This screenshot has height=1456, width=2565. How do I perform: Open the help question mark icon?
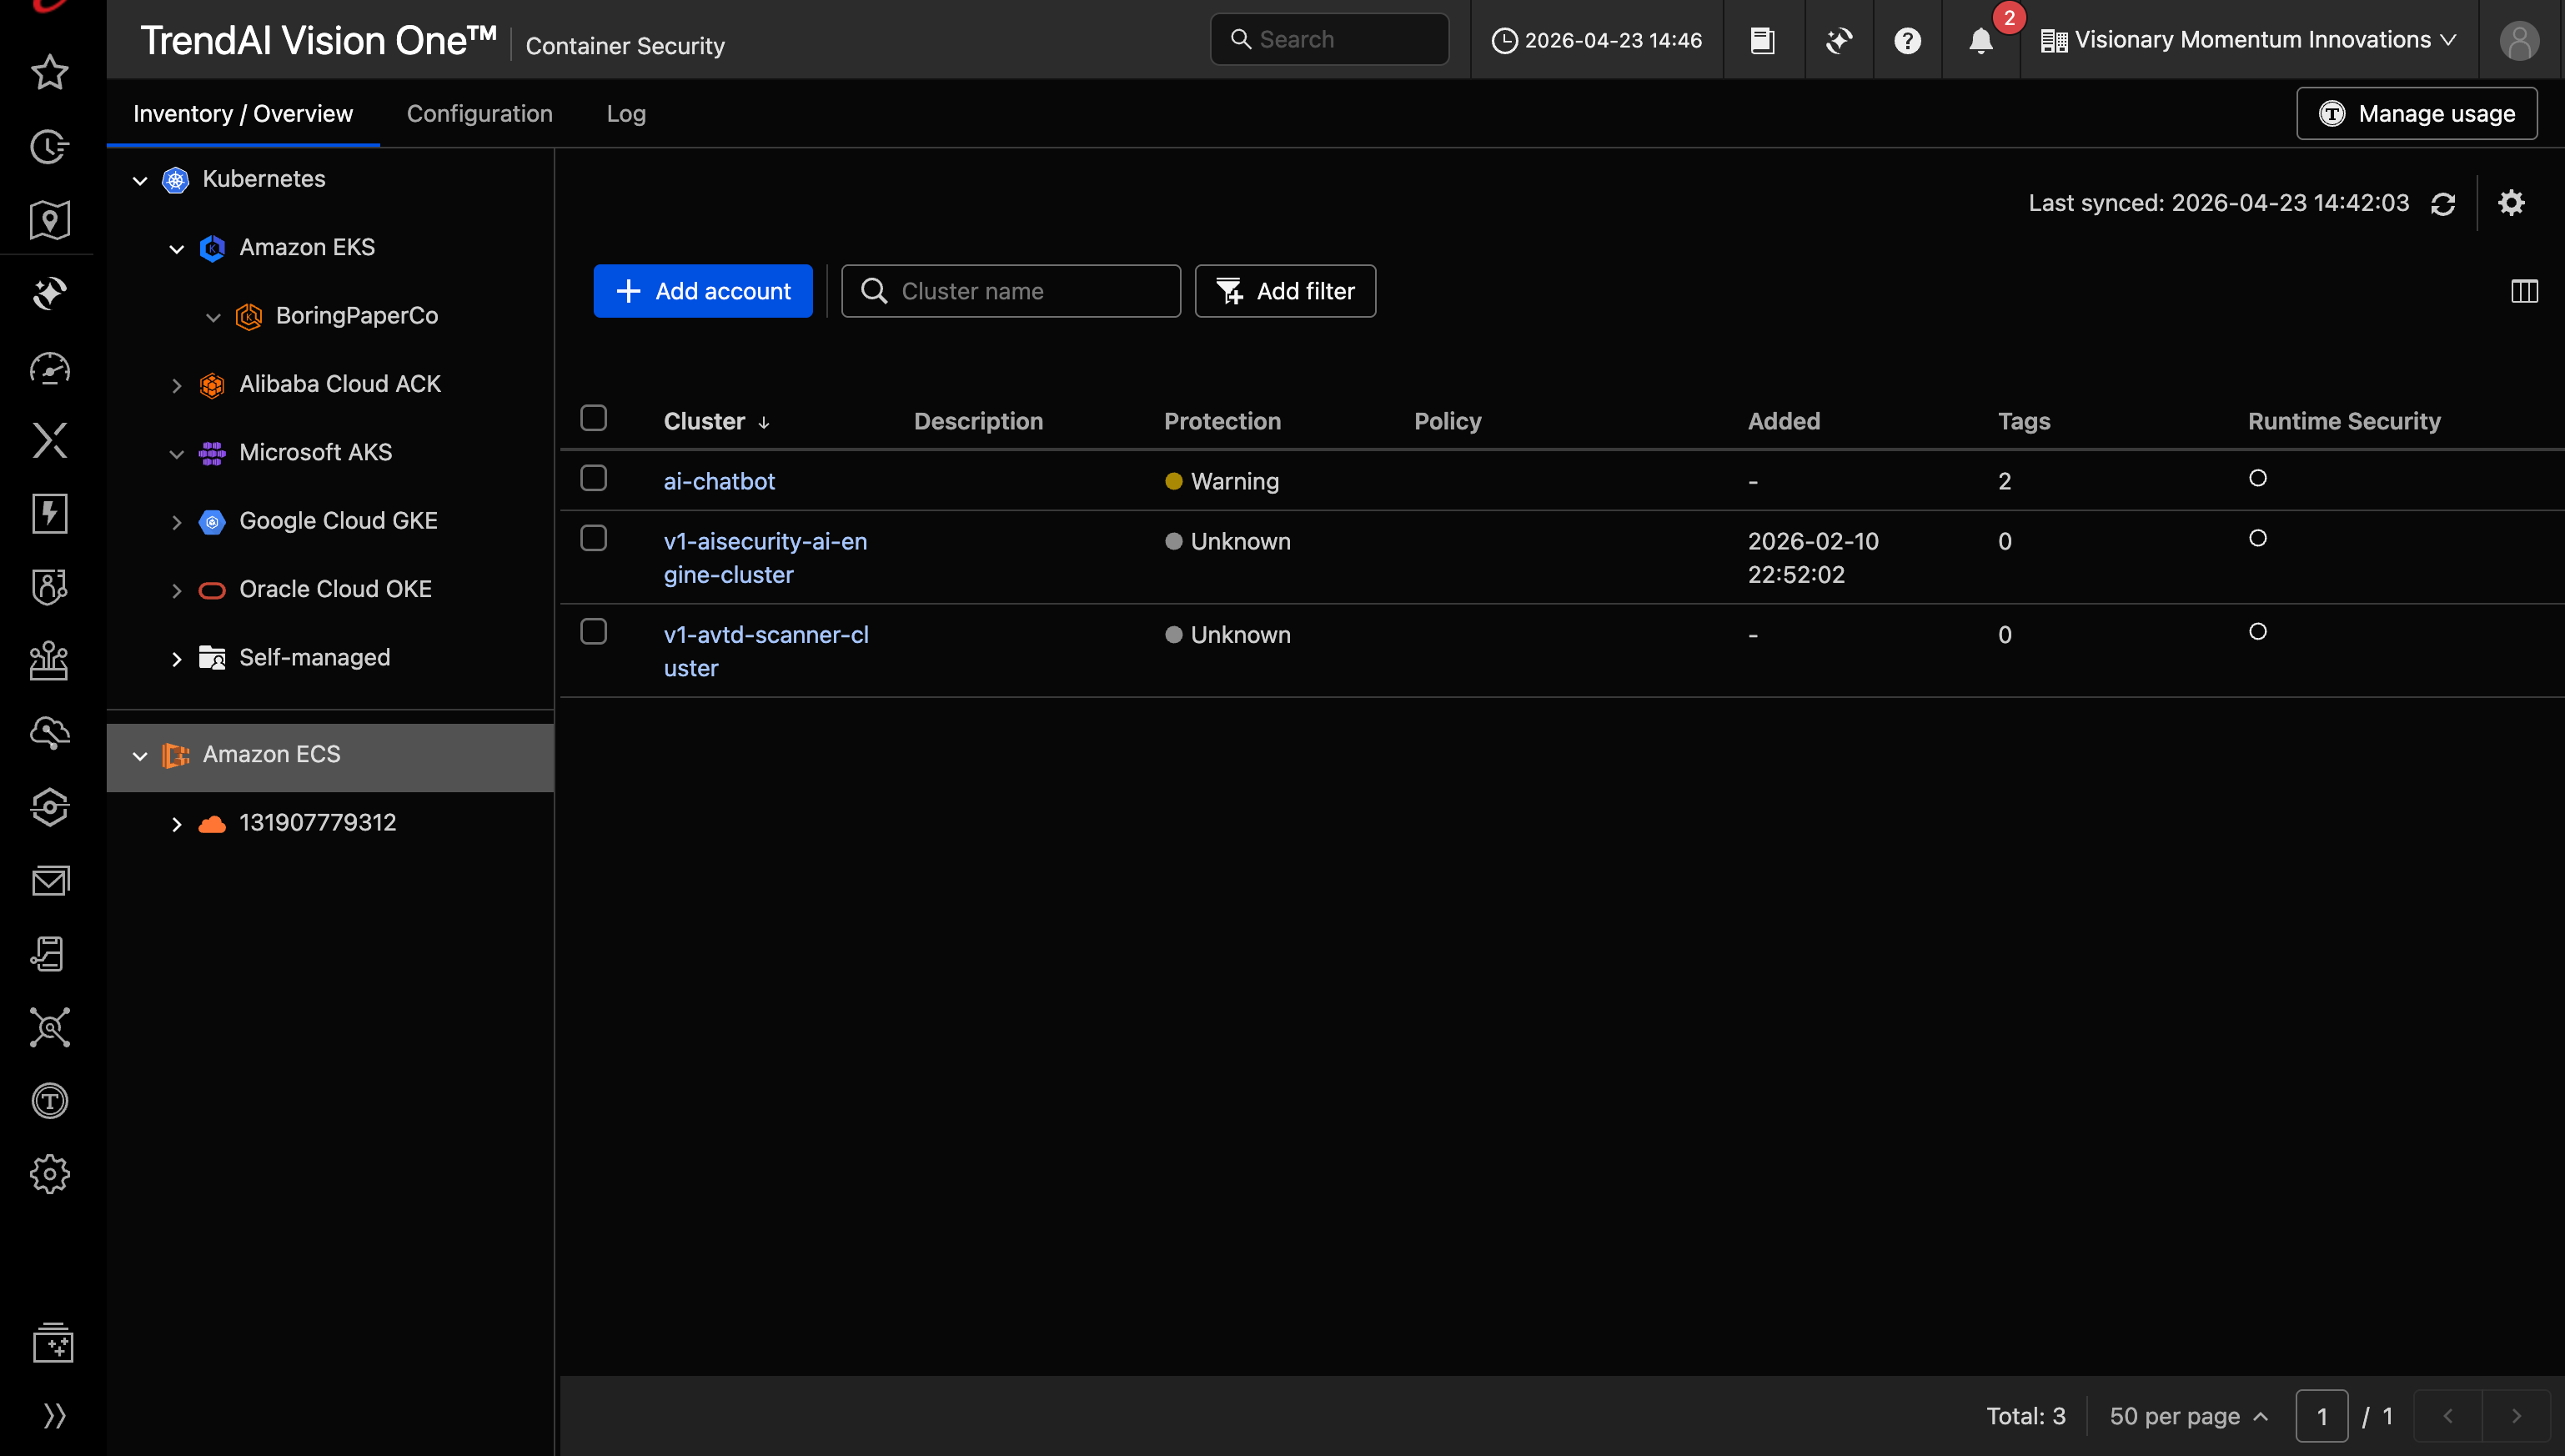coord(1907,40)
